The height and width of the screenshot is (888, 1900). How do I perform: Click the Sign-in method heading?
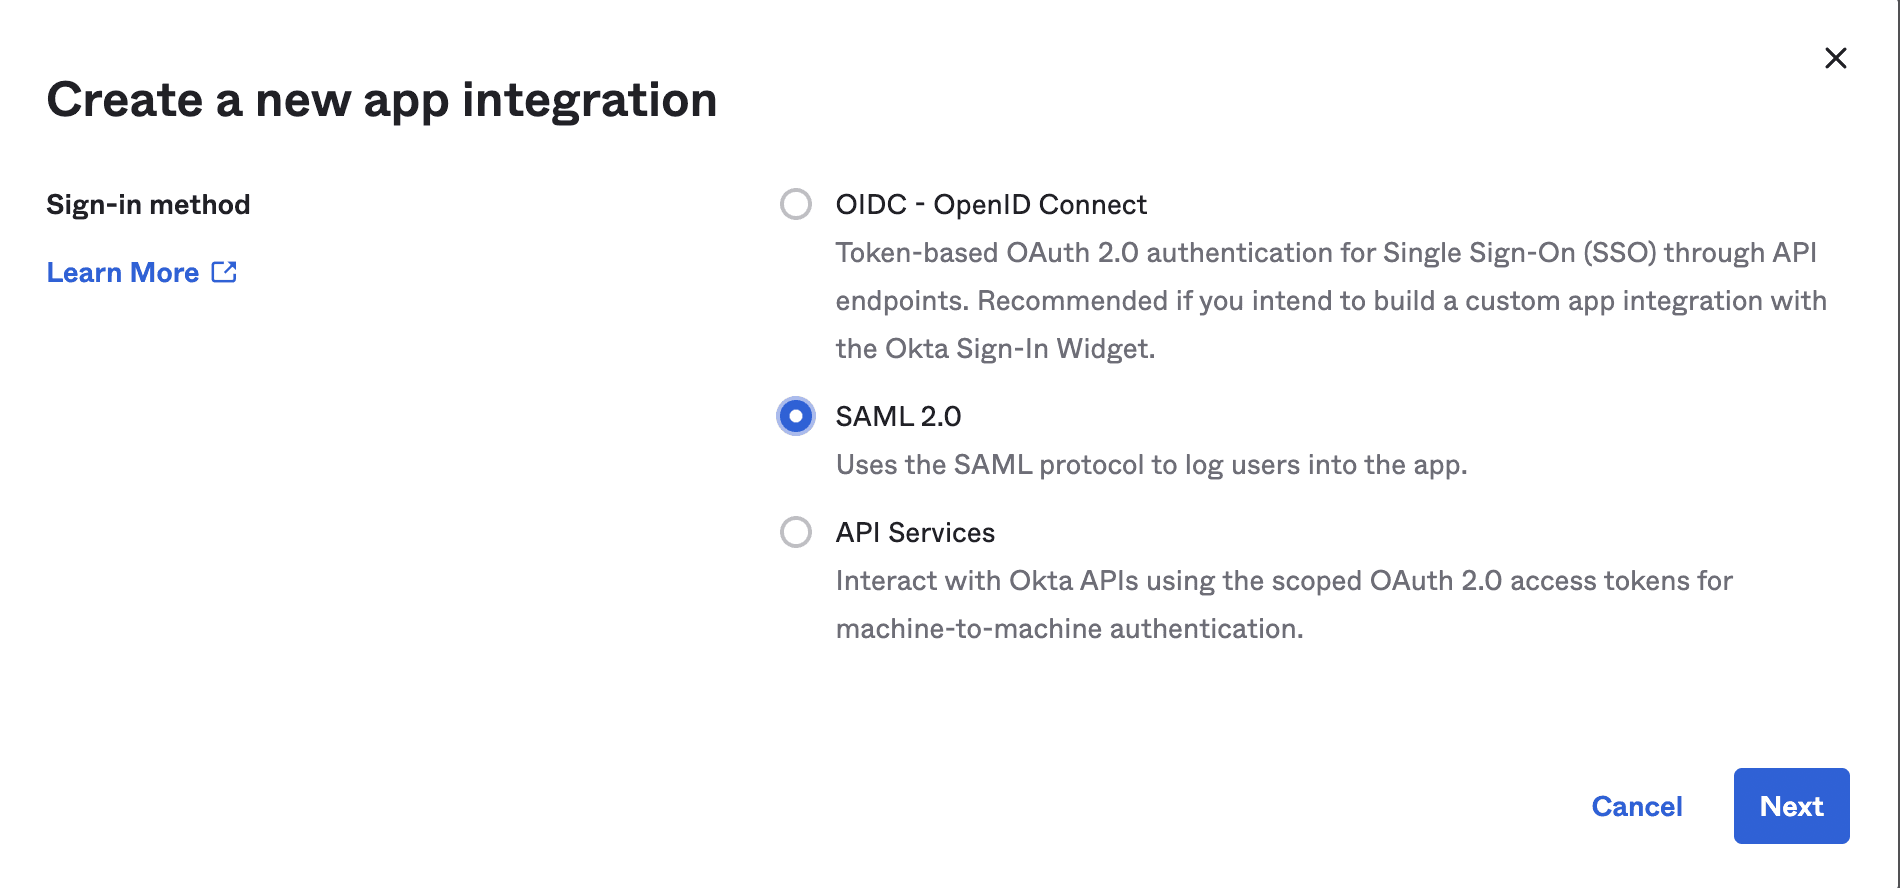[148, 204]
